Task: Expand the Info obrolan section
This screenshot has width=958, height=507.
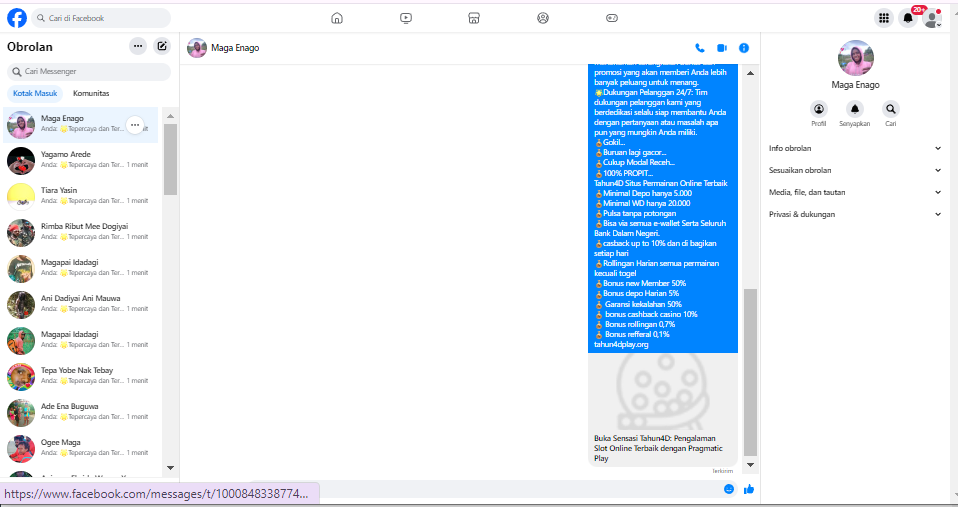Action: [x=855, y=148]
